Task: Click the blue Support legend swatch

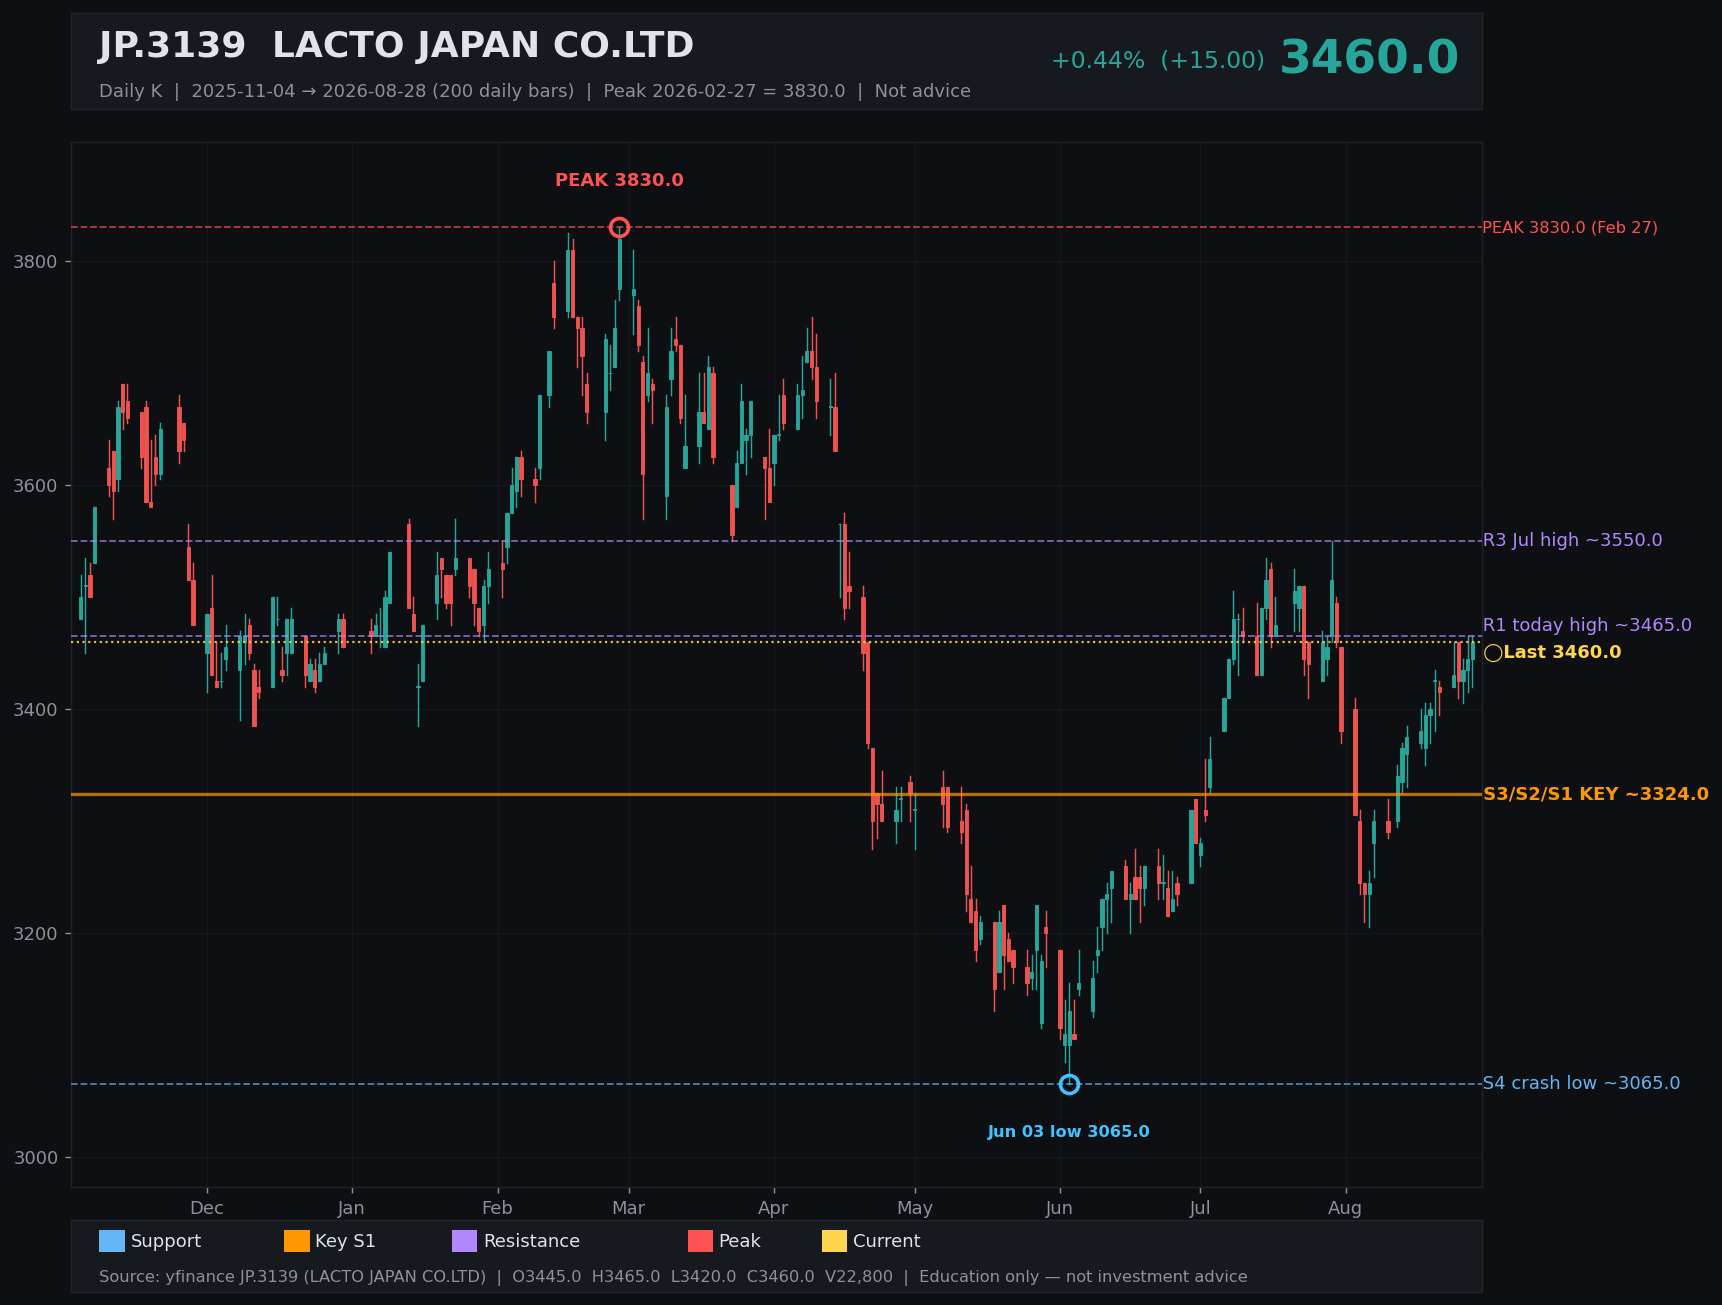Action: (112, 1241)
